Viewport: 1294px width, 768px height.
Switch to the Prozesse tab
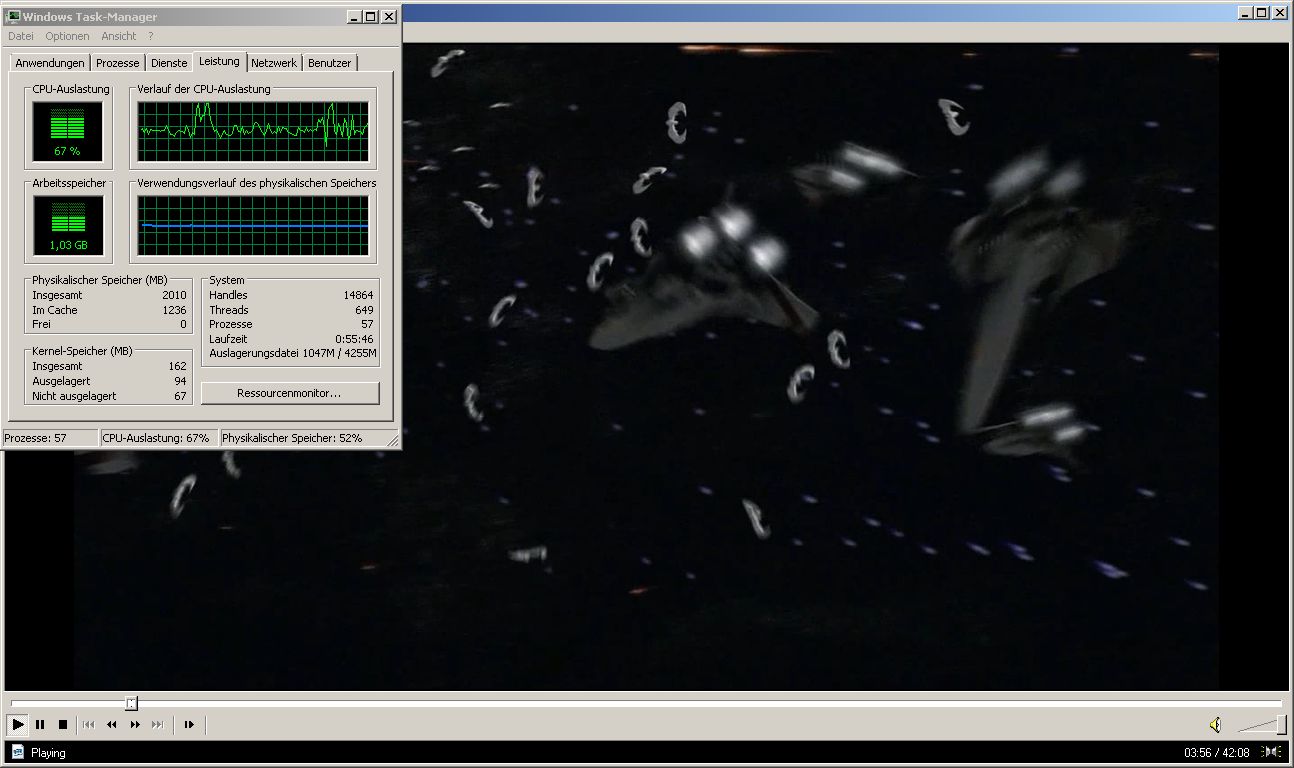click(x=117, y=63)
